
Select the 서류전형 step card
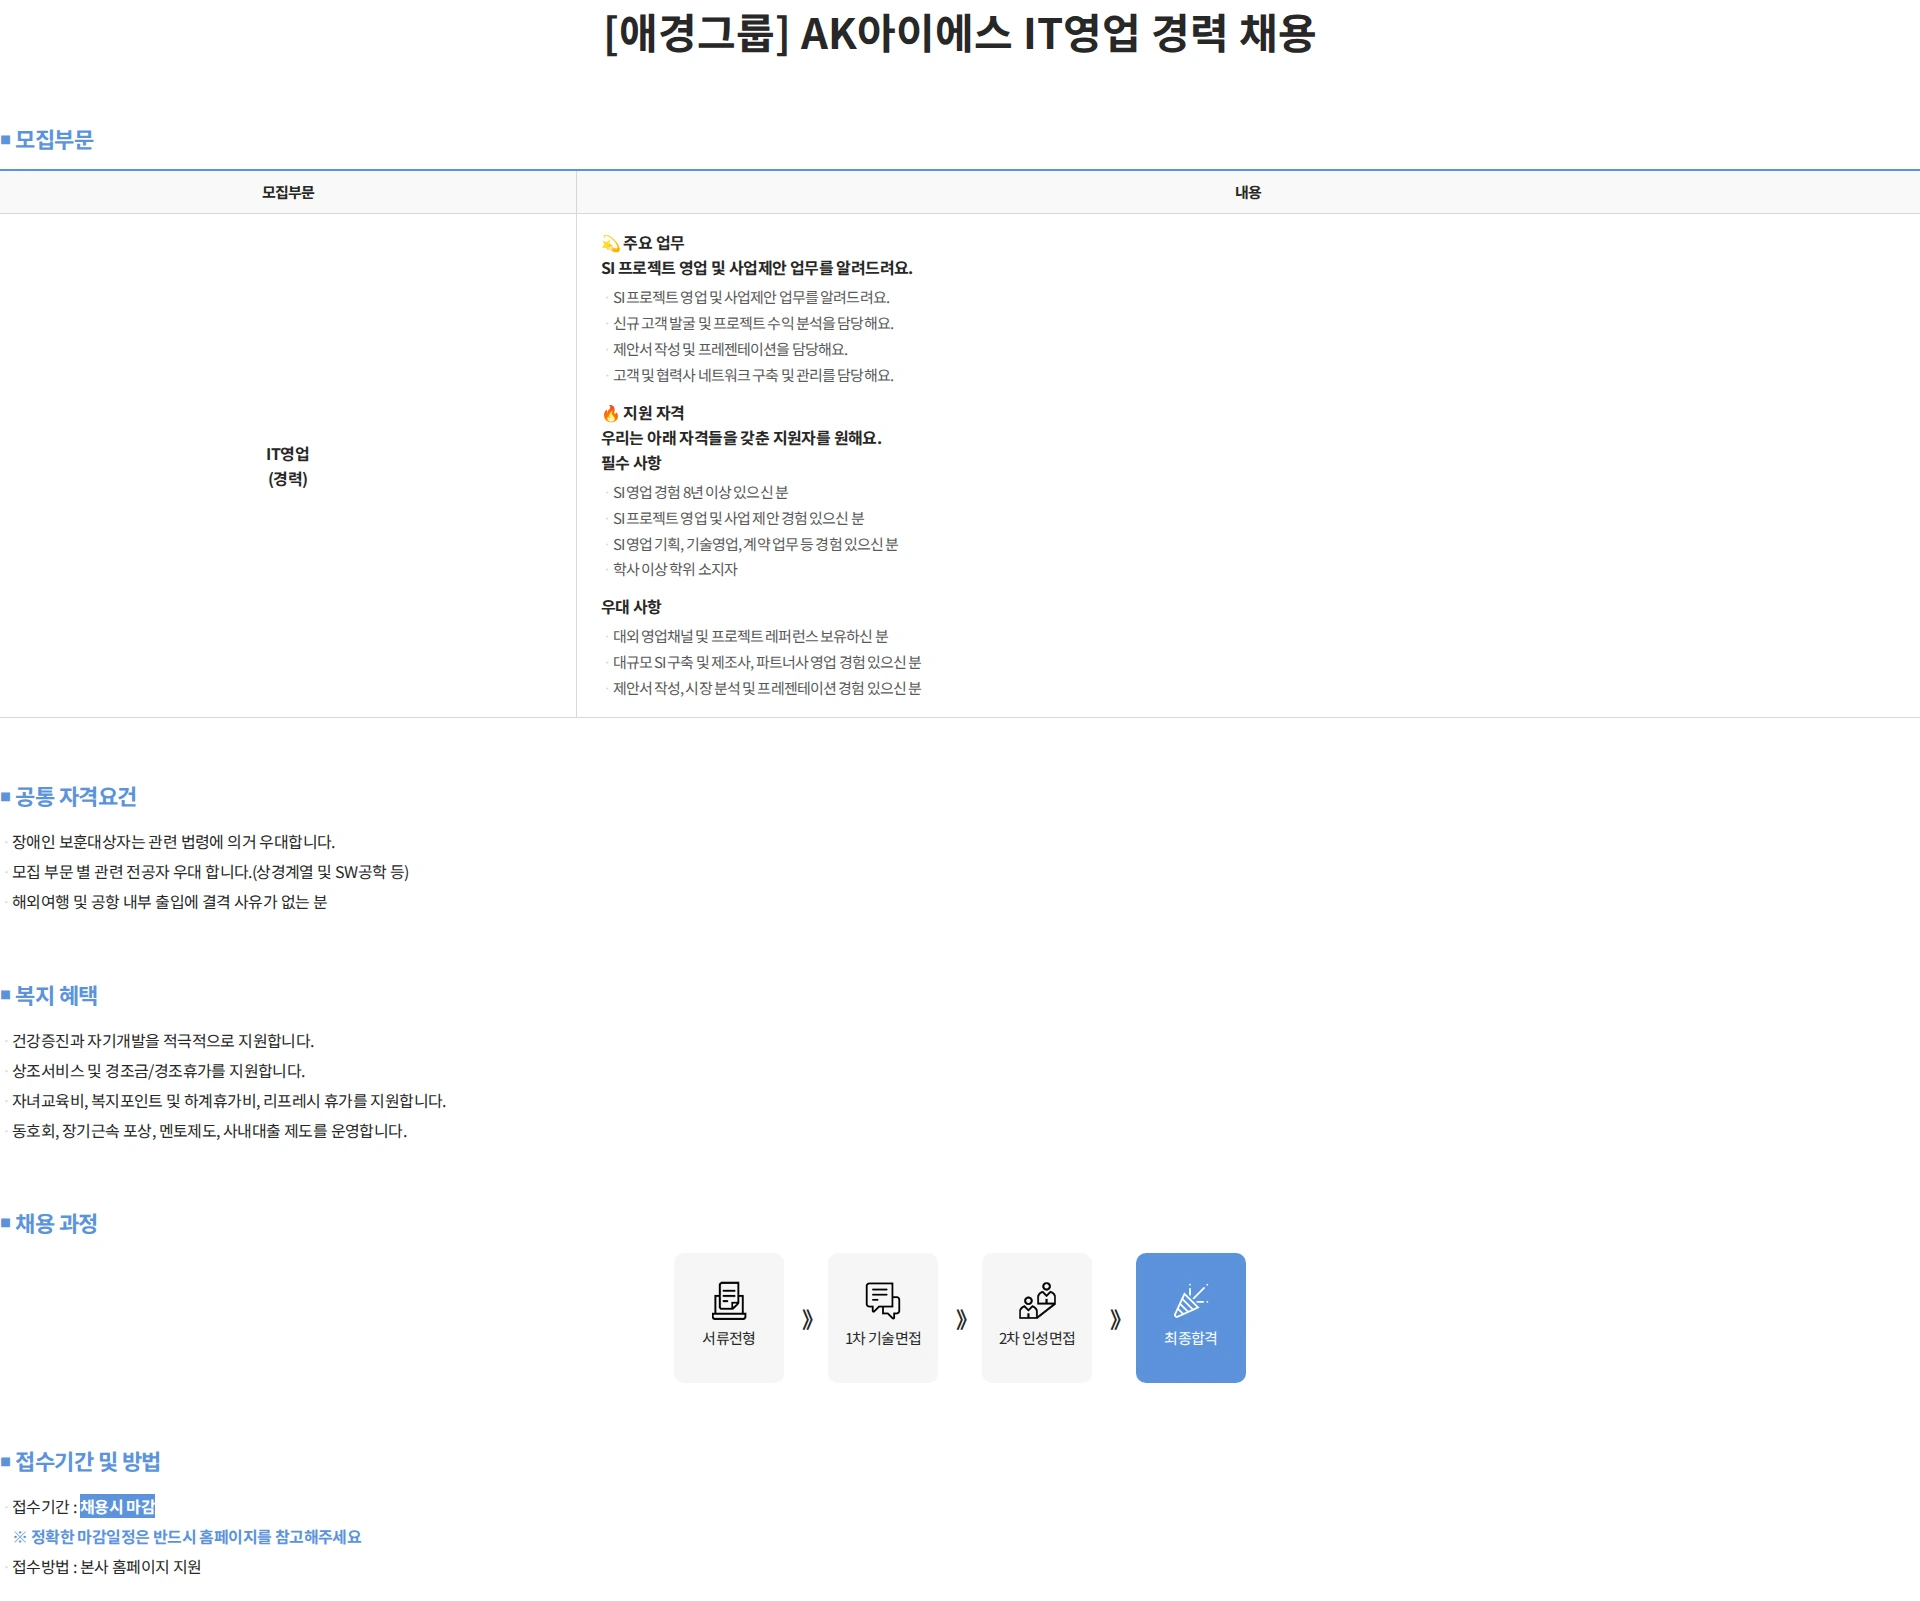tap(728, 1318)
